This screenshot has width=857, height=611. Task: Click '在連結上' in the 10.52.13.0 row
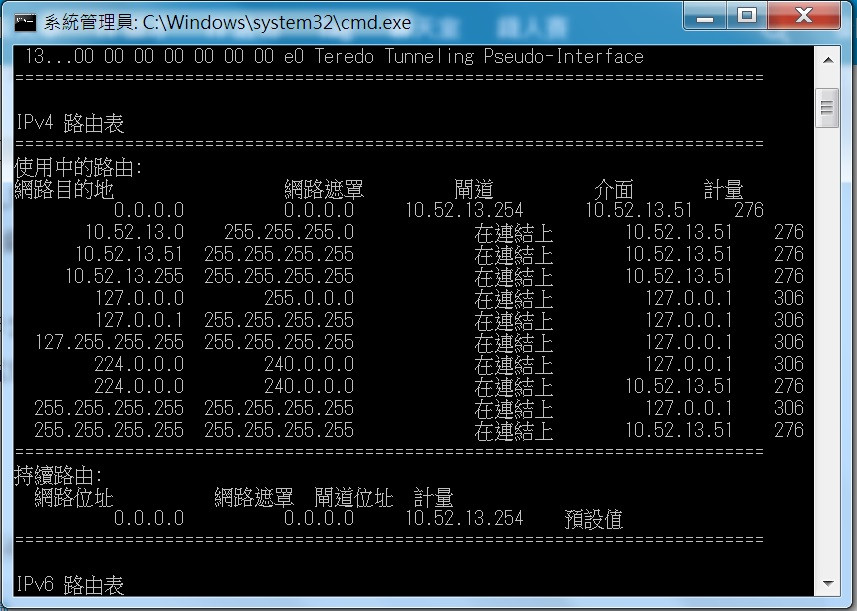pyautogui.click(x=514, y=233)
